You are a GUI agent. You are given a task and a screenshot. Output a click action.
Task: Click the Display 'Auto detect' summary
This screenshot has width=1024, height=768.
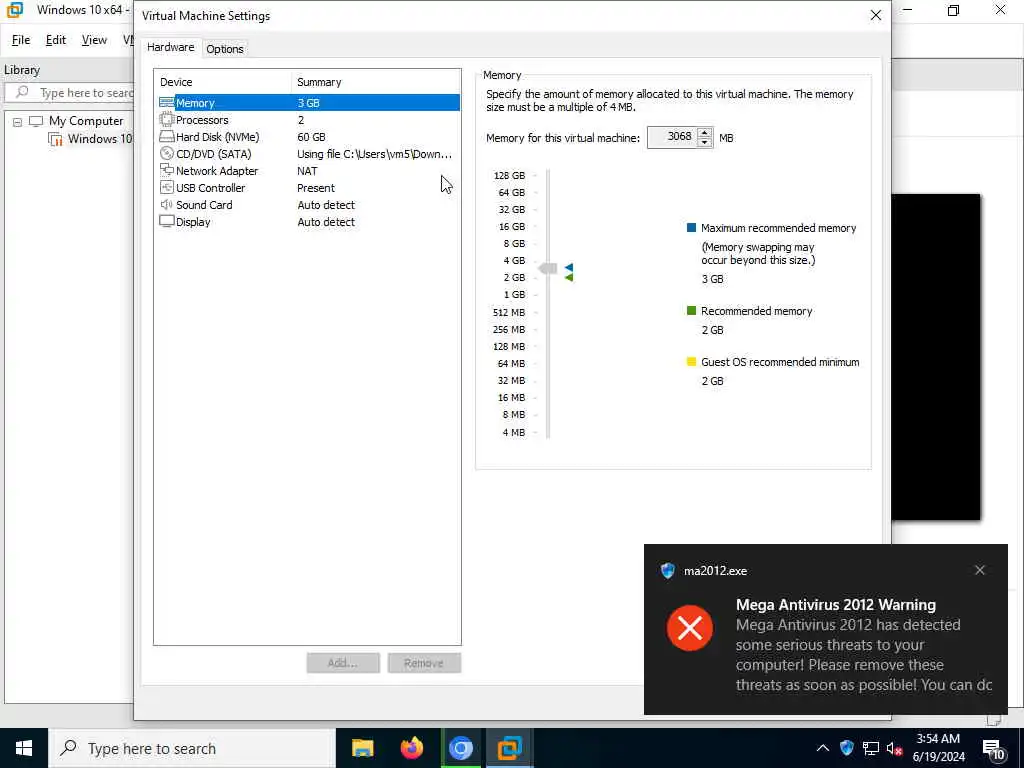(x=326, y=221)
